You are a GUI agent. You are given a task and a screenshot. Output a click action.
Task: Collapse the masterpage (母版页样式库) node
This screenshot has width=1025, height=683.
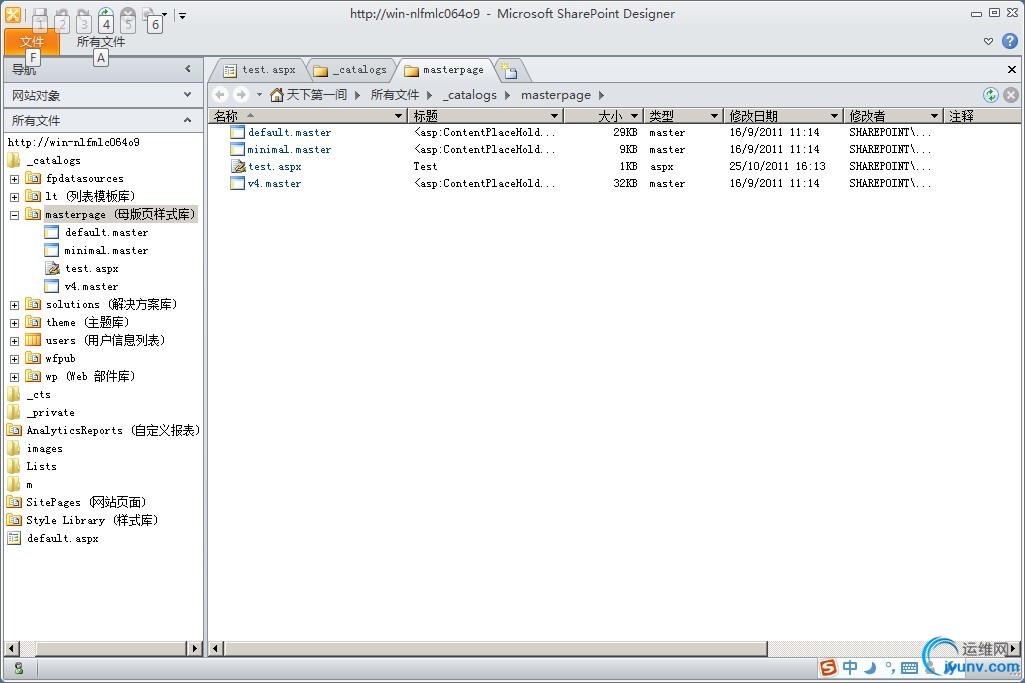[14, 214]
